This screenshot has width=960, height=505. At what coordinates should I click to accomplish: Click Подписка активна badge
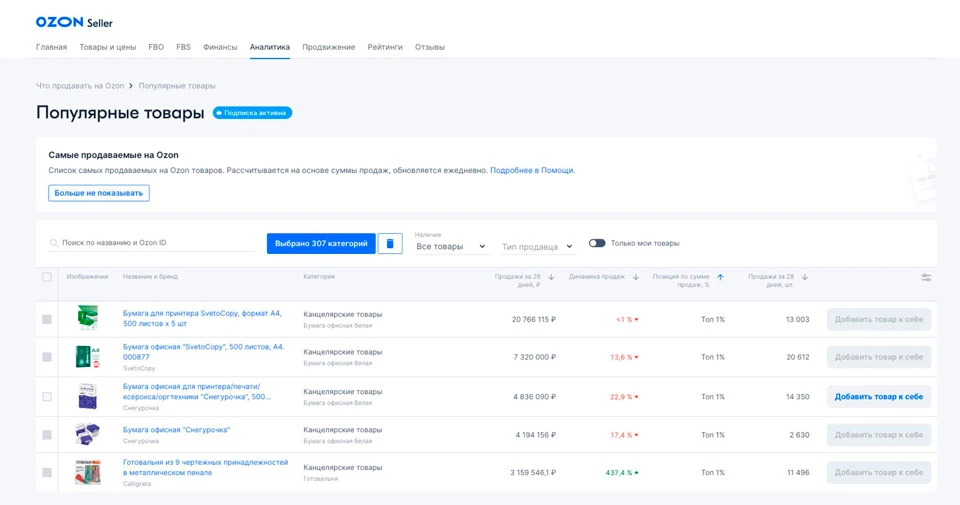pos(252,113)
